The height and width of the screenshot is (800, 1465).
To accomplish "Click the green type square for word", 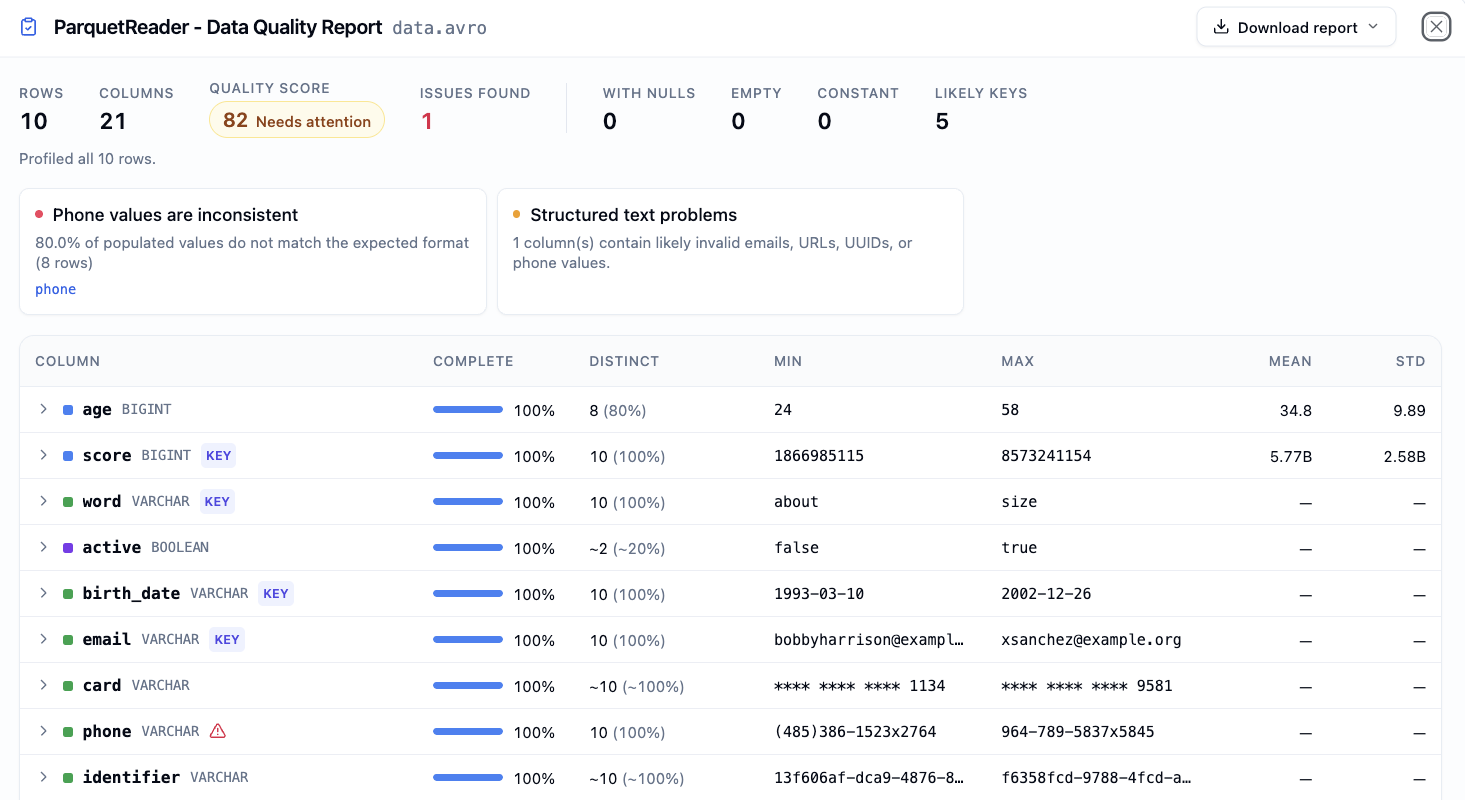I will (68, 502).
